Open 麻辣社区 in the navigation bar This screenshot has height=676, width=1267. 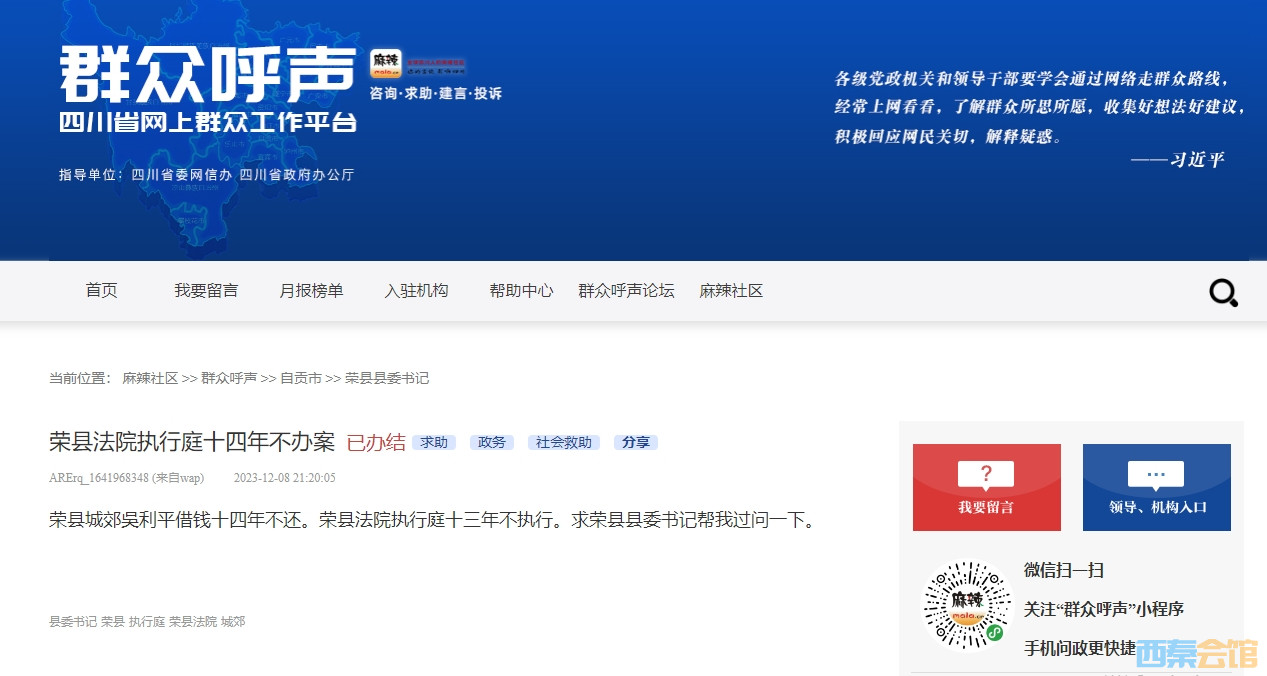731,291
